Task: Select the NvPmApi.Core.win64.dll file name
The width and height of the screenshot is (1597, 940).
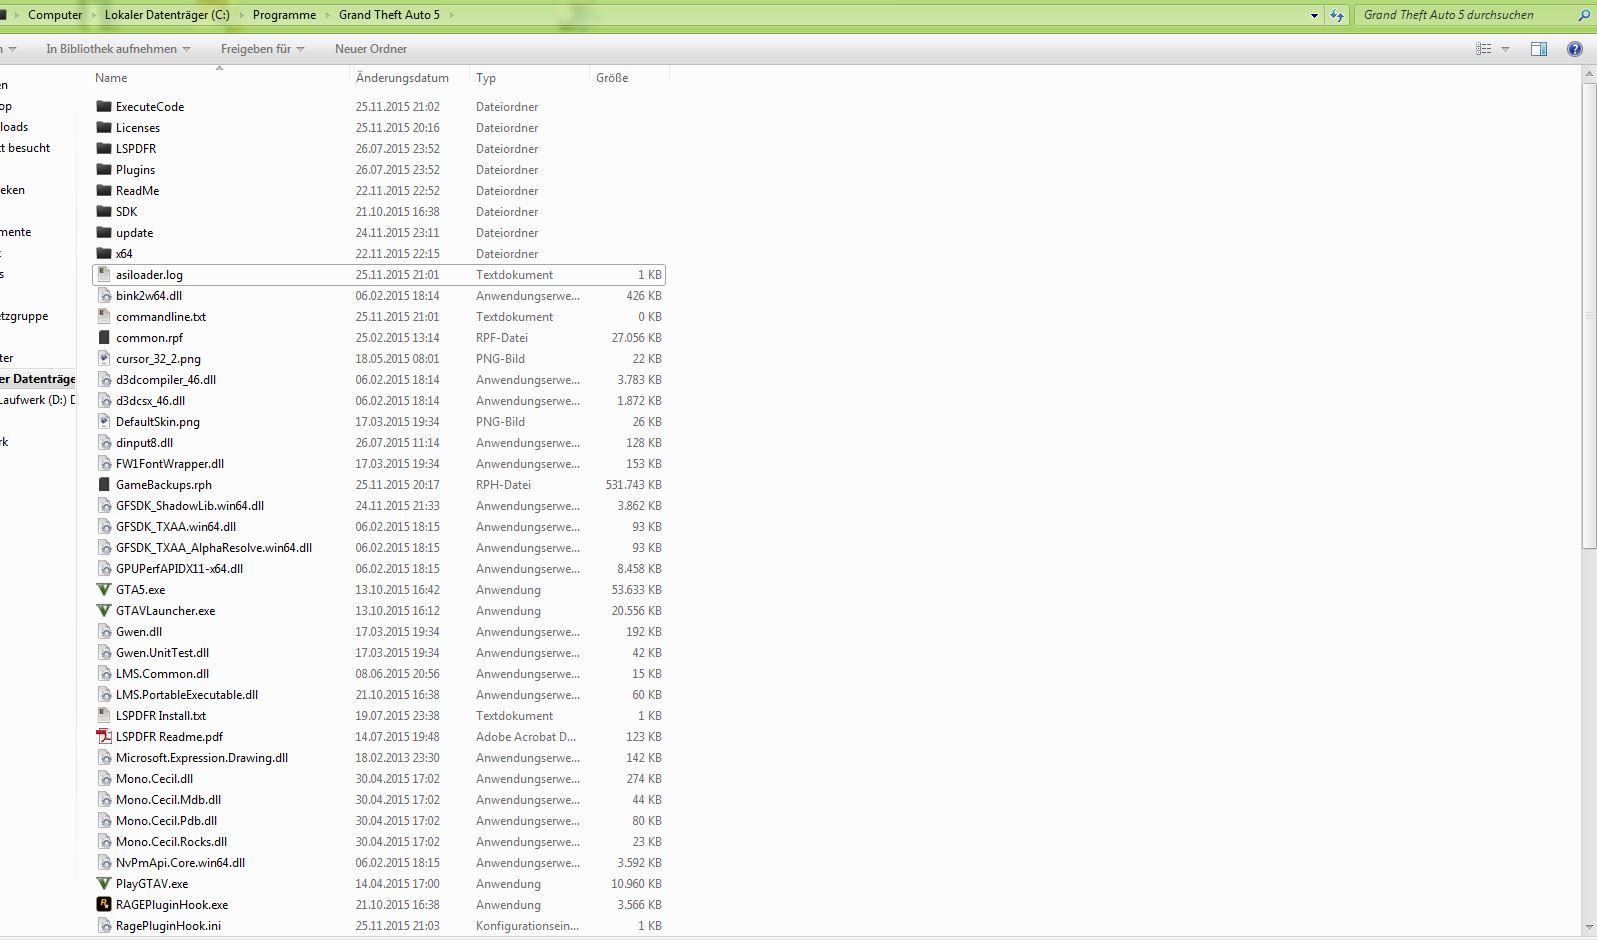Action: tap(181, 862)
